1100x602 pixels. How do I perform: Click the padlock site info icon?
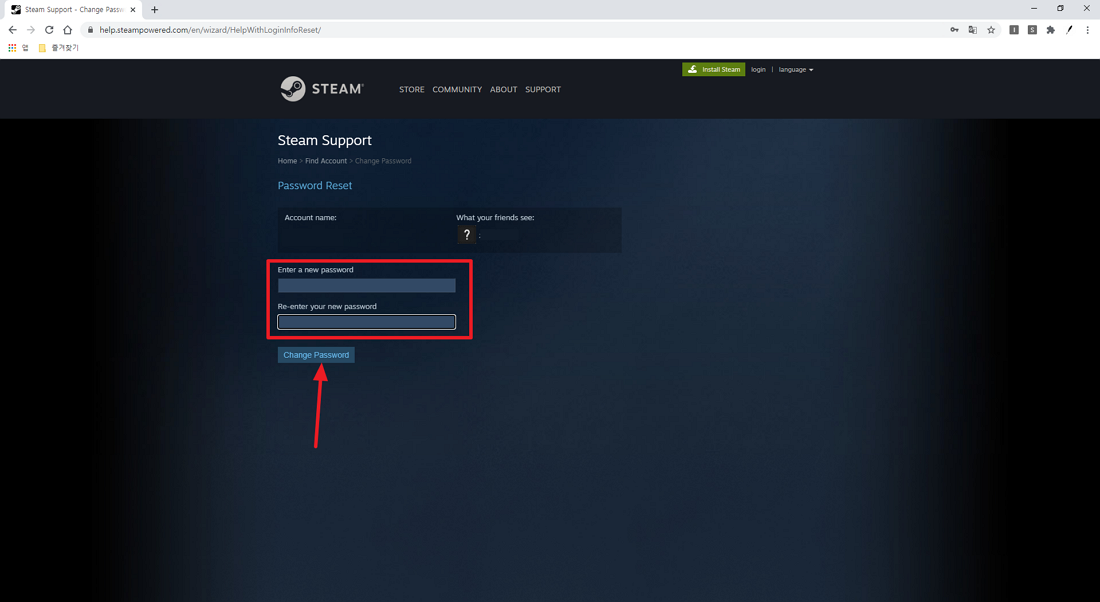coord(90,29)
